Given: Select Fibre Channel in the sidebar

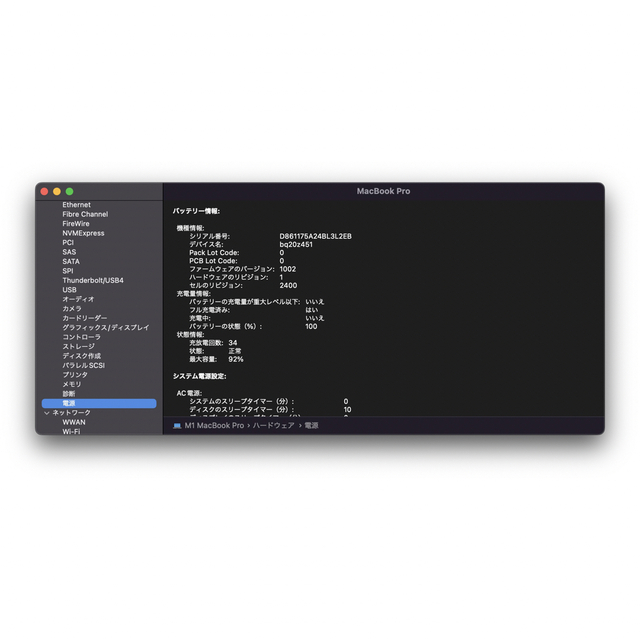Looking at the screenshot, I should 85,214.
